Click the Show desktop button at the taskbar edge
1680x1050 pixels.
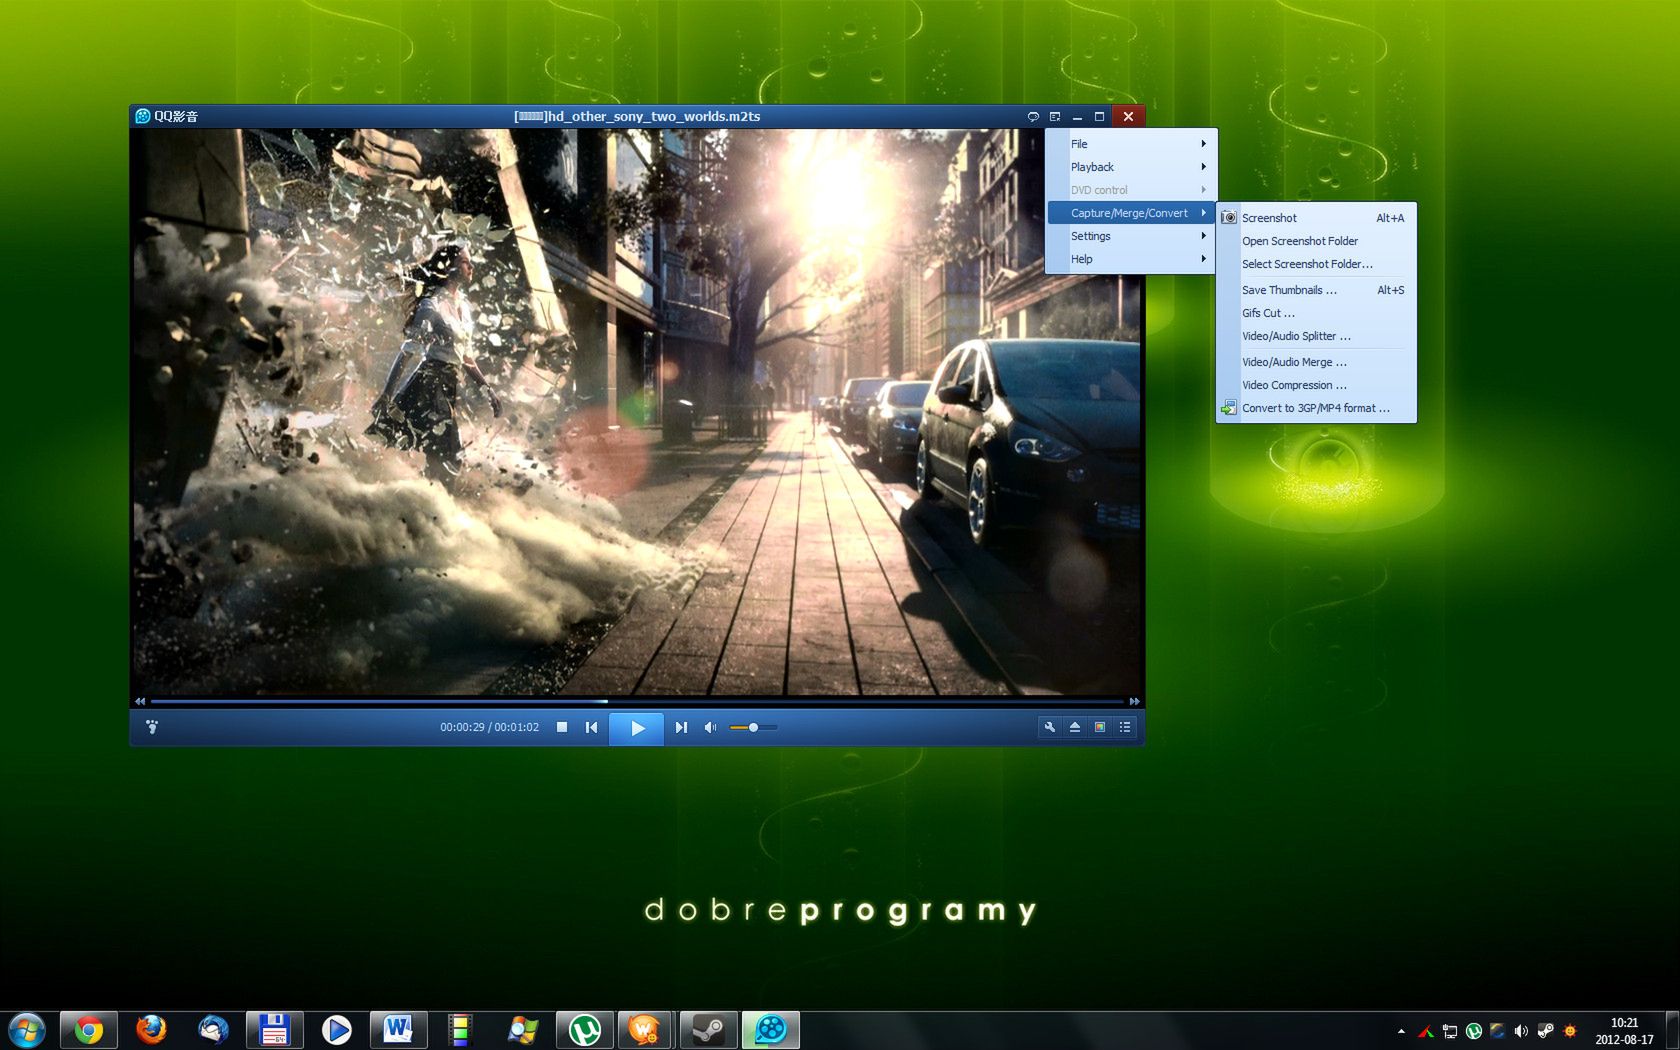point(1672,1031)
